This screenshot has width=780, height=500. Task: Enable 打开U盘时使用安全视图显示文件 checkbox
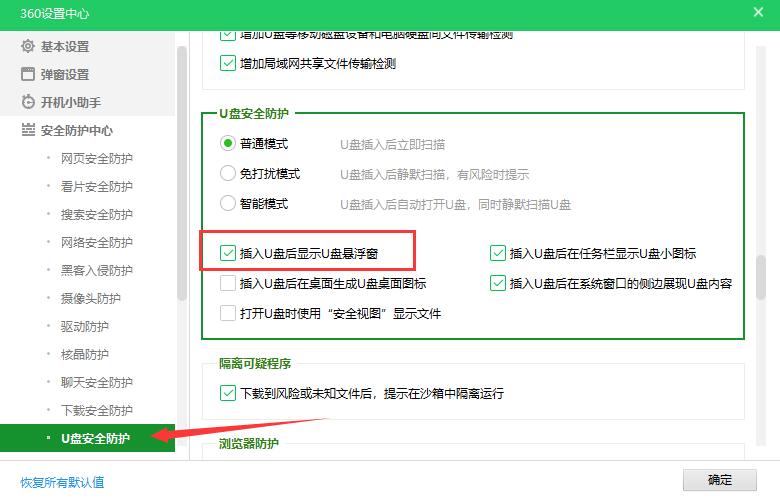point(228,314)
